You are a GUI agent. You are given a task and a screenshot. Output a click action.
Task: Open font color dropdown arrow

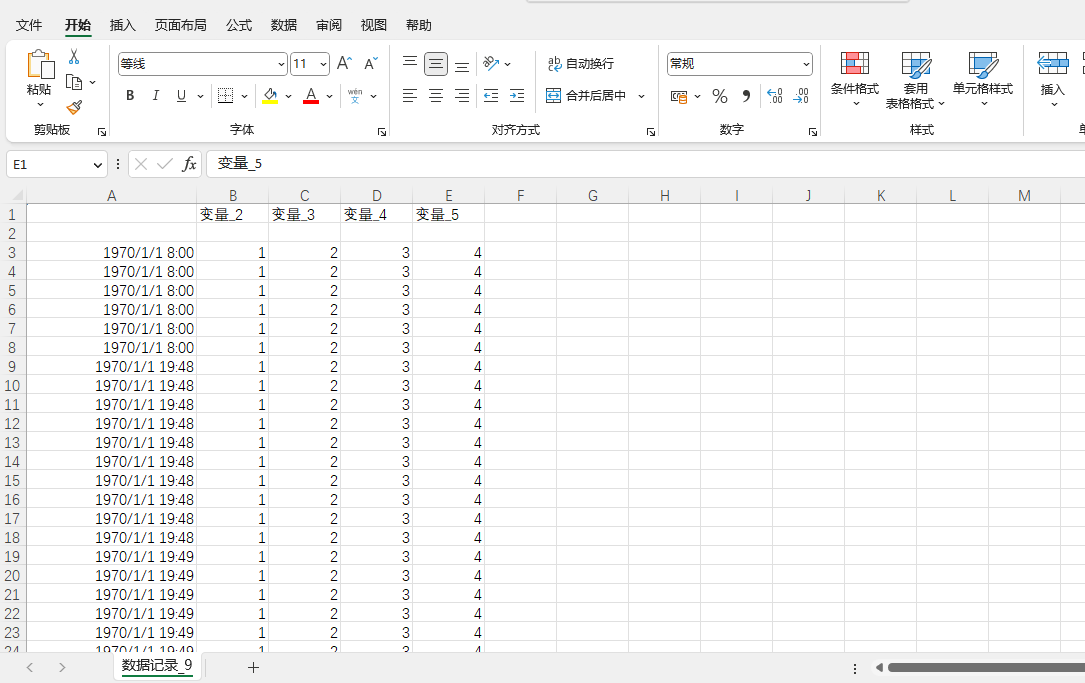[x=329, y=96]
